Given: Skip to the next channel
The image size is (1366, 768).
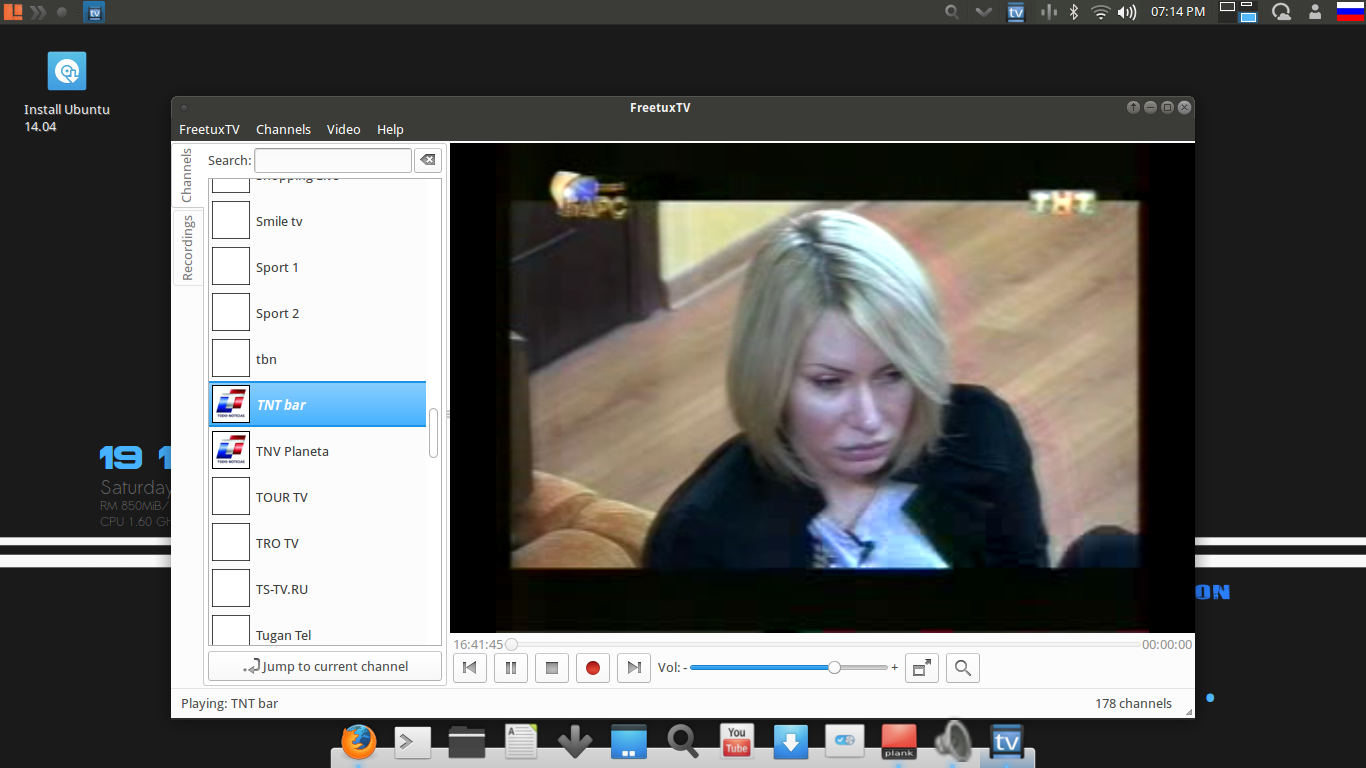Looking at the screenshot, I should coord(633,668).
